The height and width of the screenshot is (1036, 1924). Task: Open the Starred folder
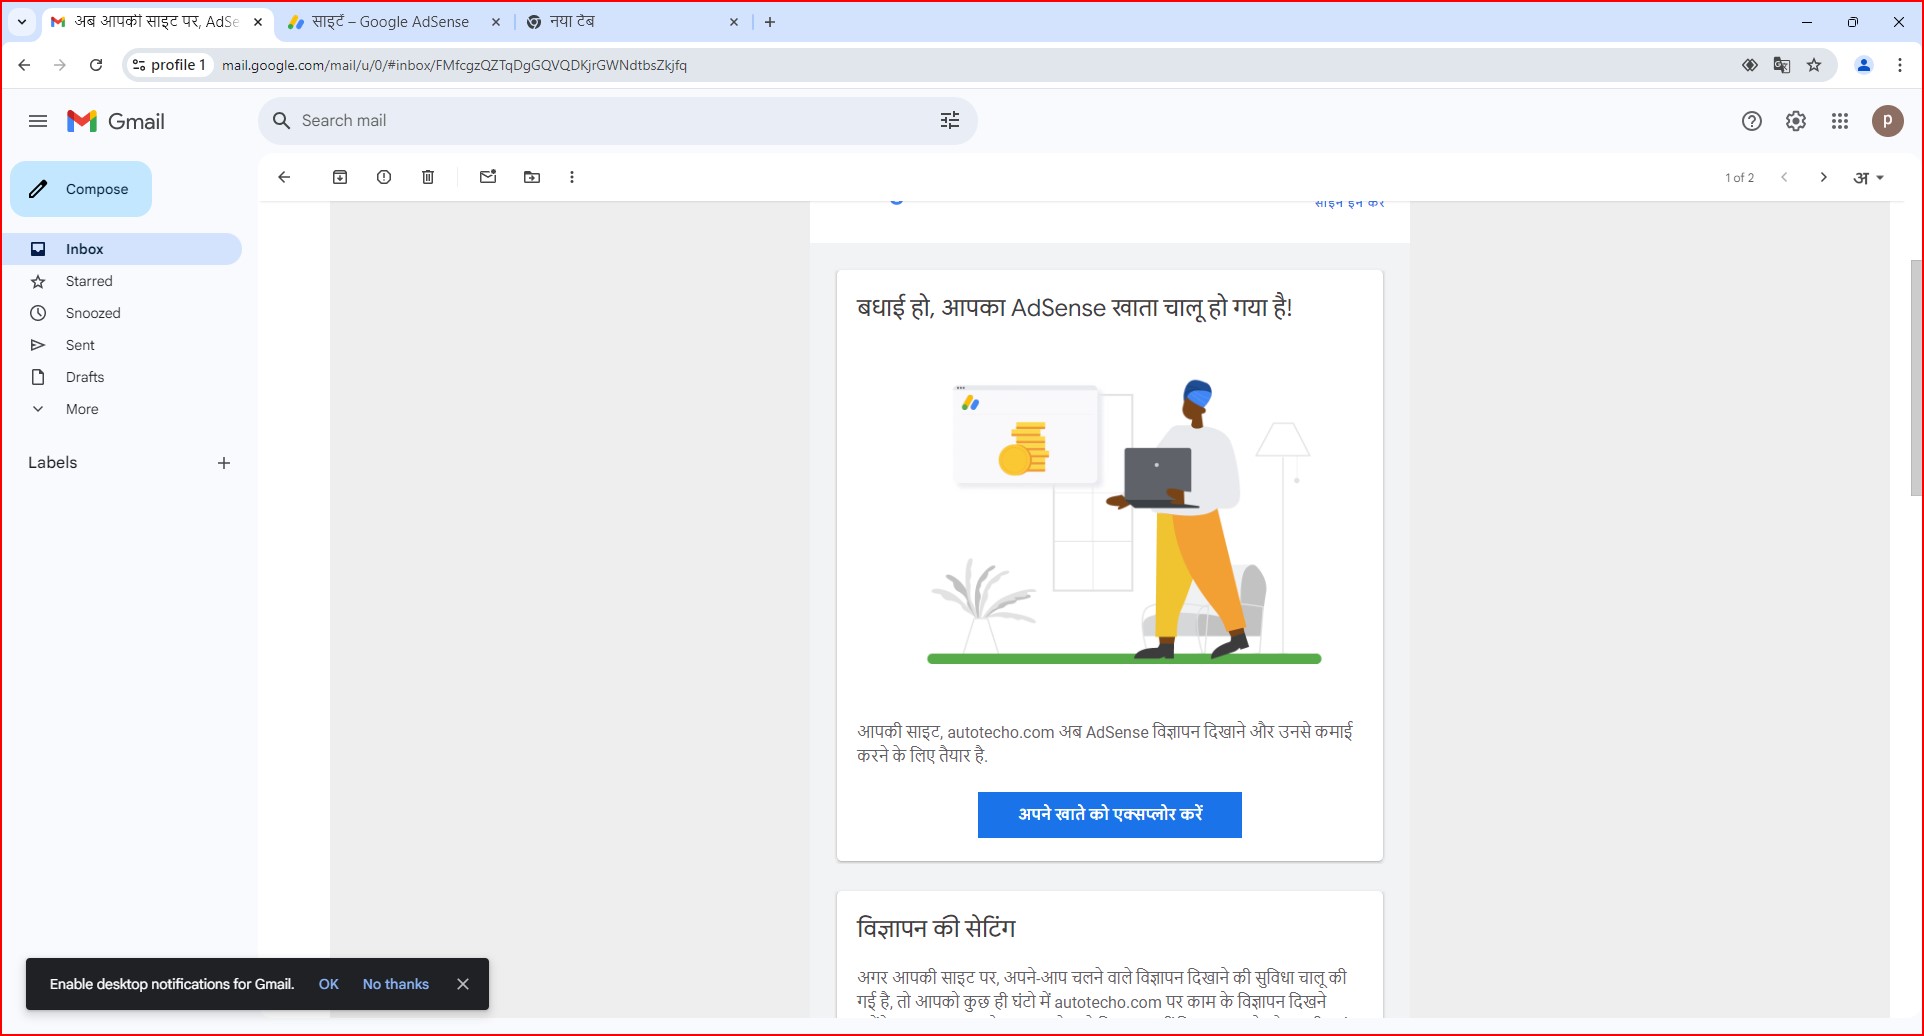click(89, 281)
